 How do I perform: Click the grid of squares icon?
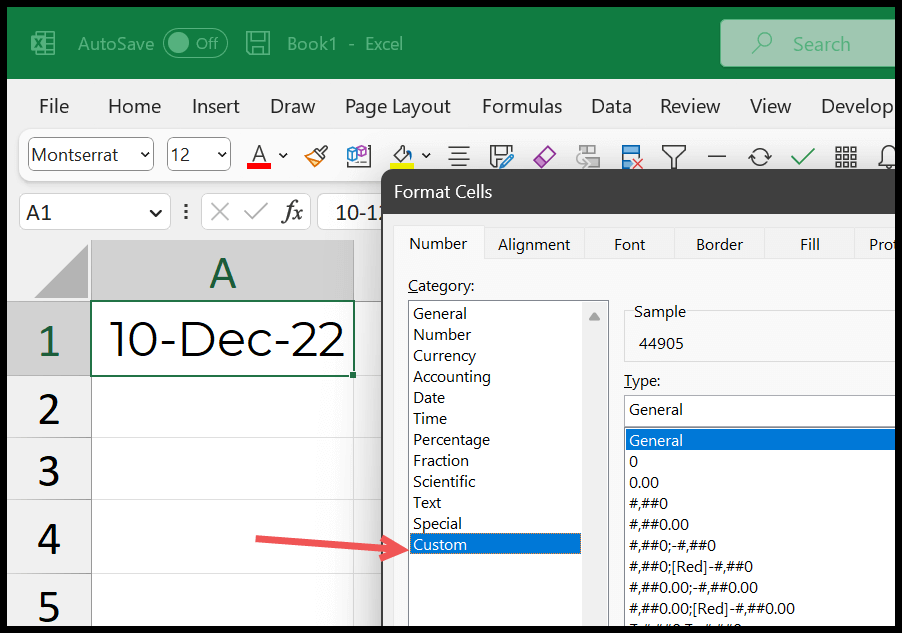pos(846,156)
